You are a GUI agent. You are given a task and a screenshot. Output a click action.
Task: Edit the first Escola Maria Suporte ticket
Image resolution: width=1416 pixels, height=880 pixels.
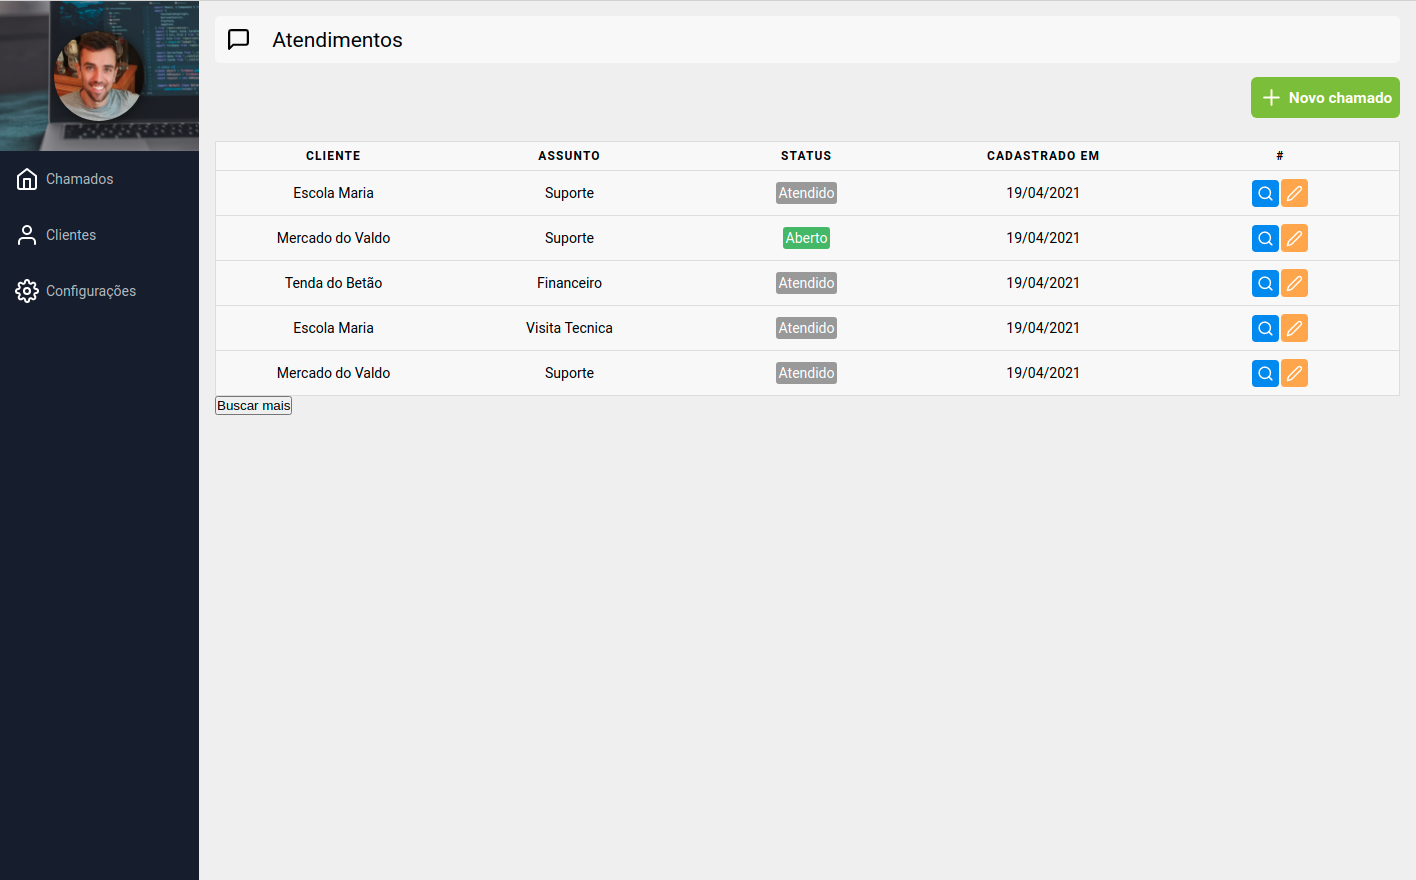click(1294, 193)
